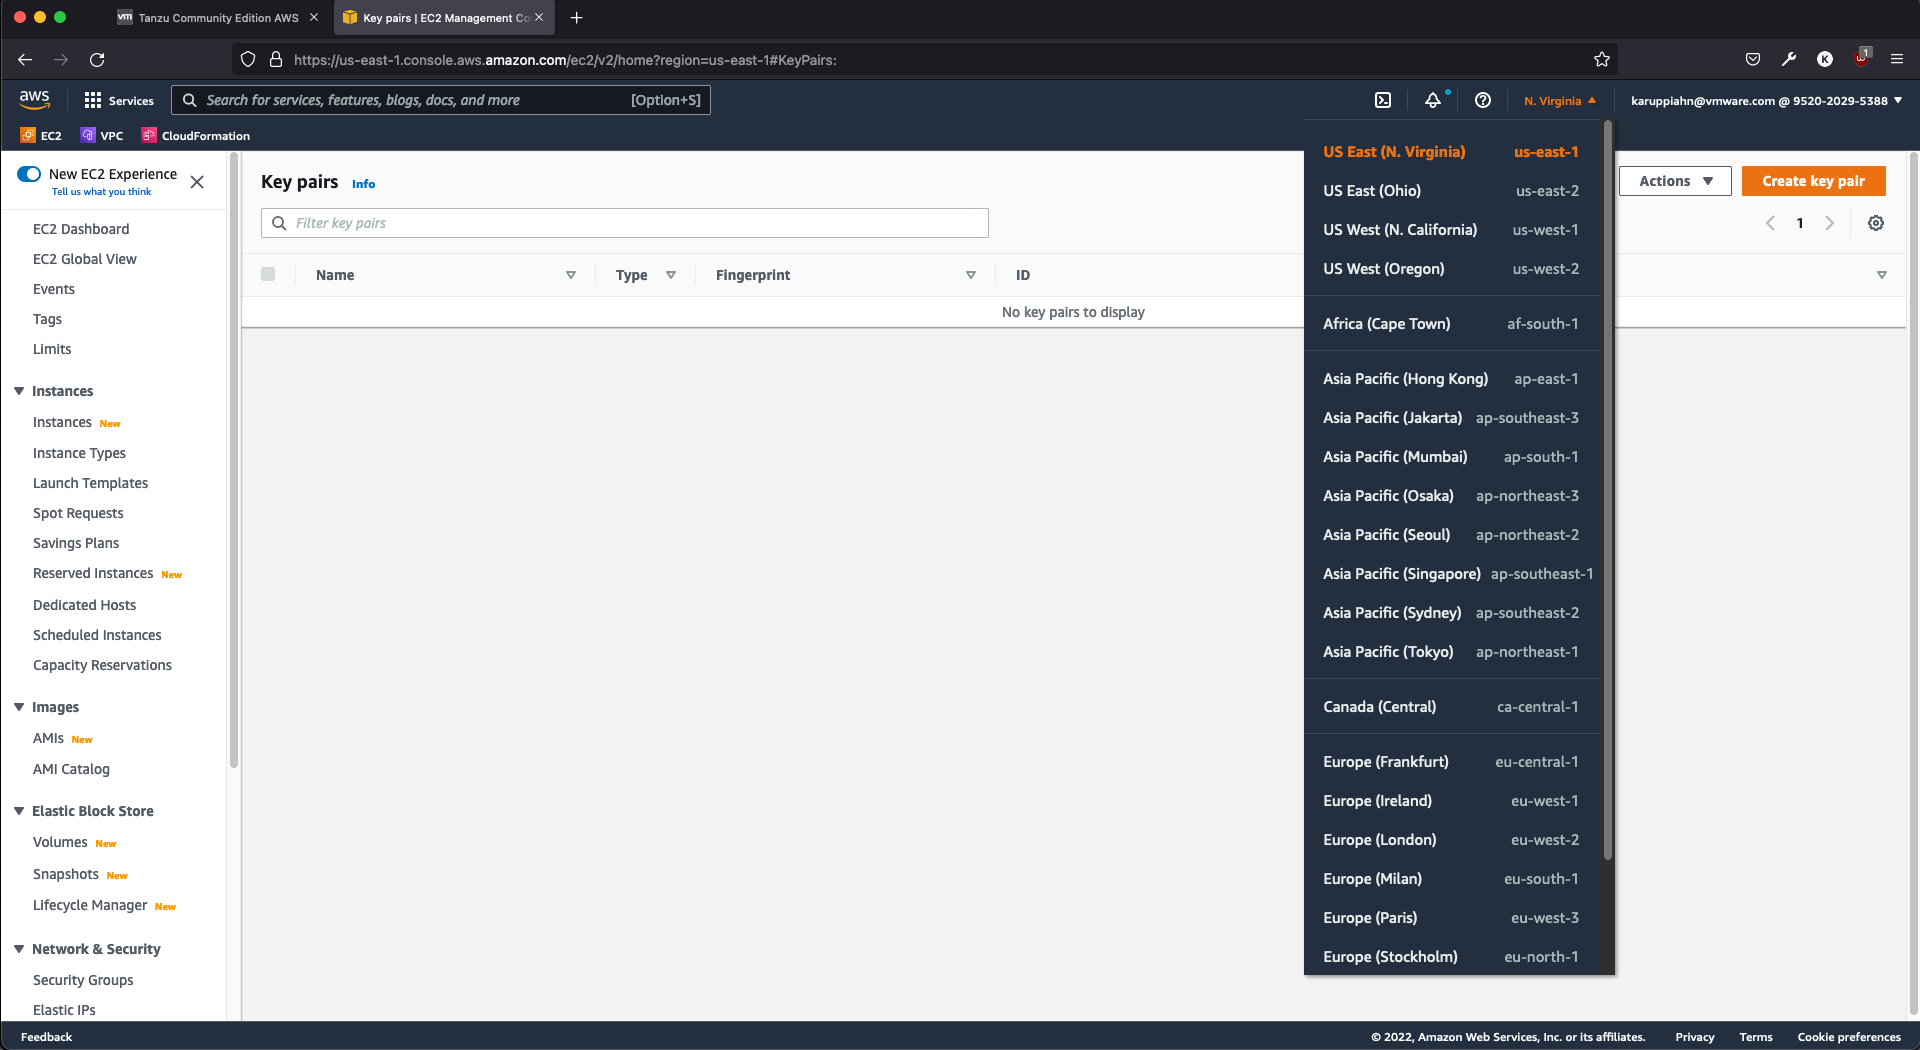Collapse the Instances sidebar section
Screen dimensions: 1920x1050
pos(19,391)
